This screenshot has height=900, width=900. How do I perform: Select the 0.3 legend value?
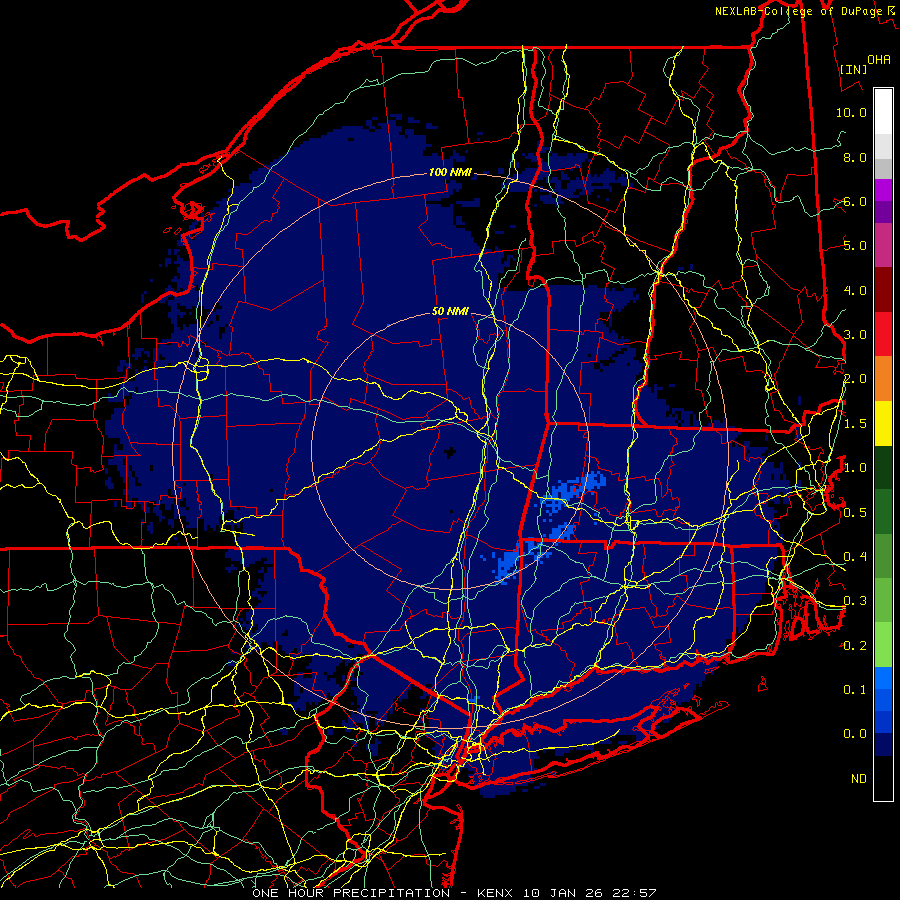tap(855, 601)
